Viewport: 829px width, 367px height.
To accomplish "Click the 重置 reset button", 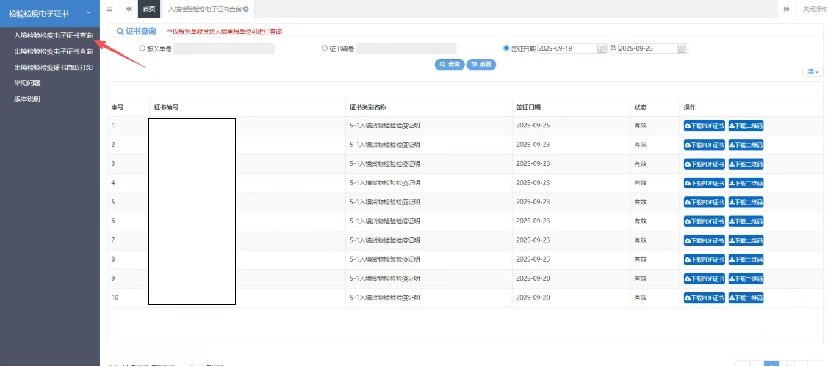I will [x=481, y=64].
